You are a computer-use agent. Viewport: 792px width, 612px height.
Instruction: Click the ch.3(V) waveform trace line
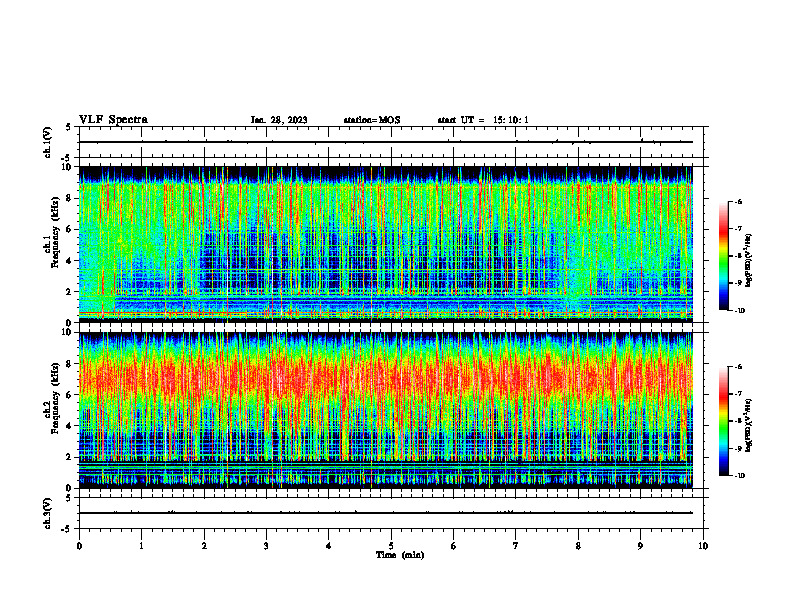[386, 513]
